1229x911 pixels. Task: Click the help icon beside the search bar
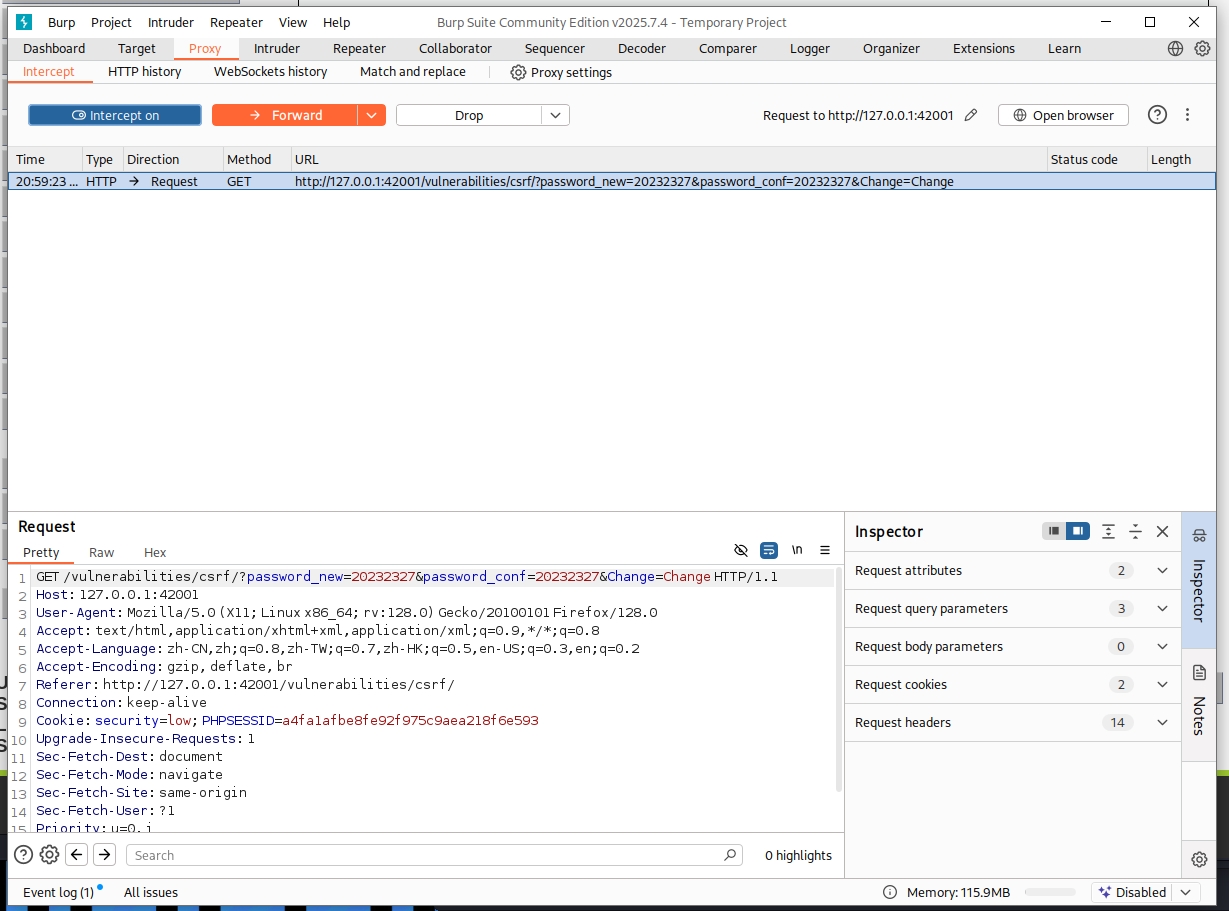click(x=23, y=854)
